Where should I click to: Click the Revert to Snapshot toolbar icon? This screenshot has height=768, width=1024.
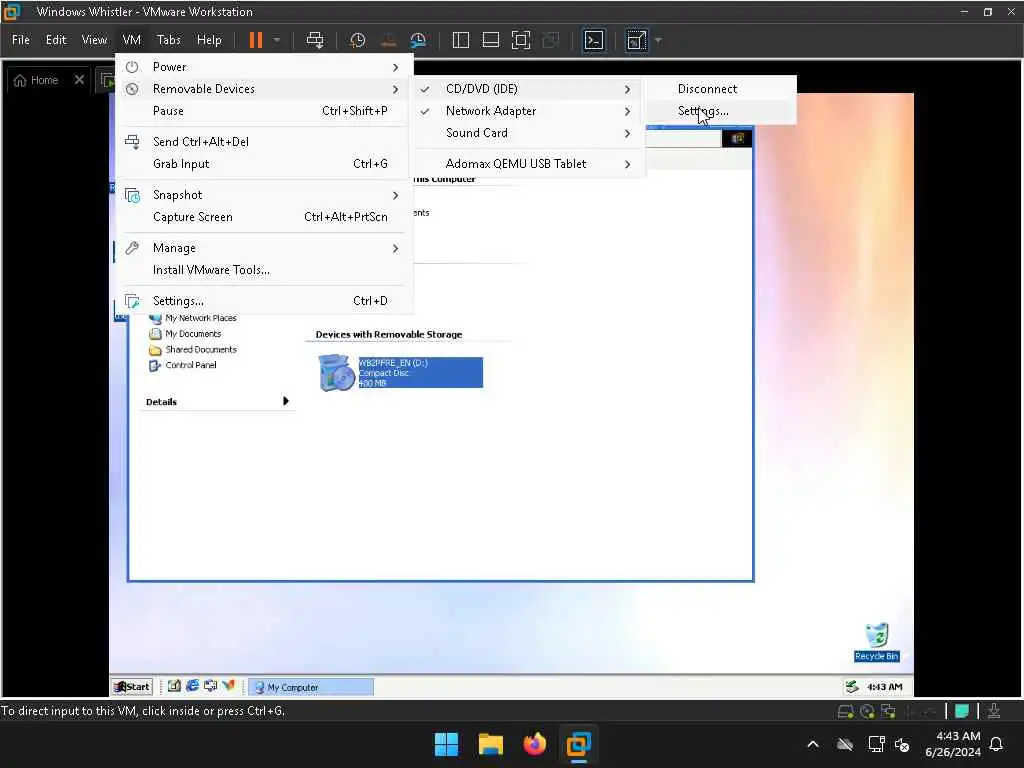(388, 40)
